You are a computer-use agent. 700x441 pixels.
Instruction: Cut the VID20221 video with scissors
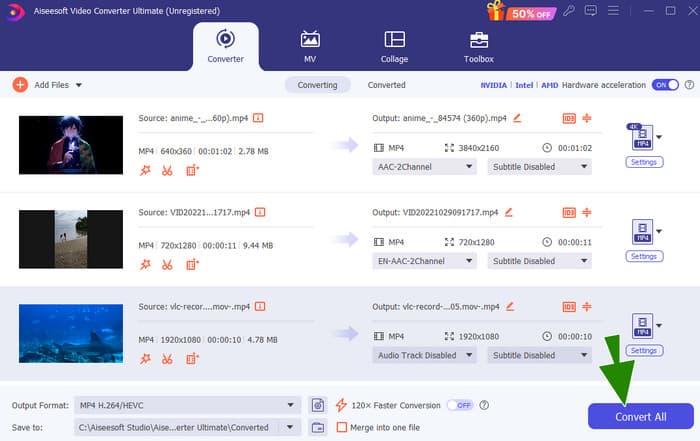[167, 265]
